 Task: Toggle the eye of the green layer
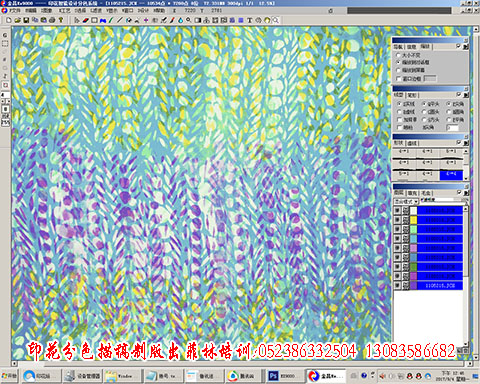[397, 267]
